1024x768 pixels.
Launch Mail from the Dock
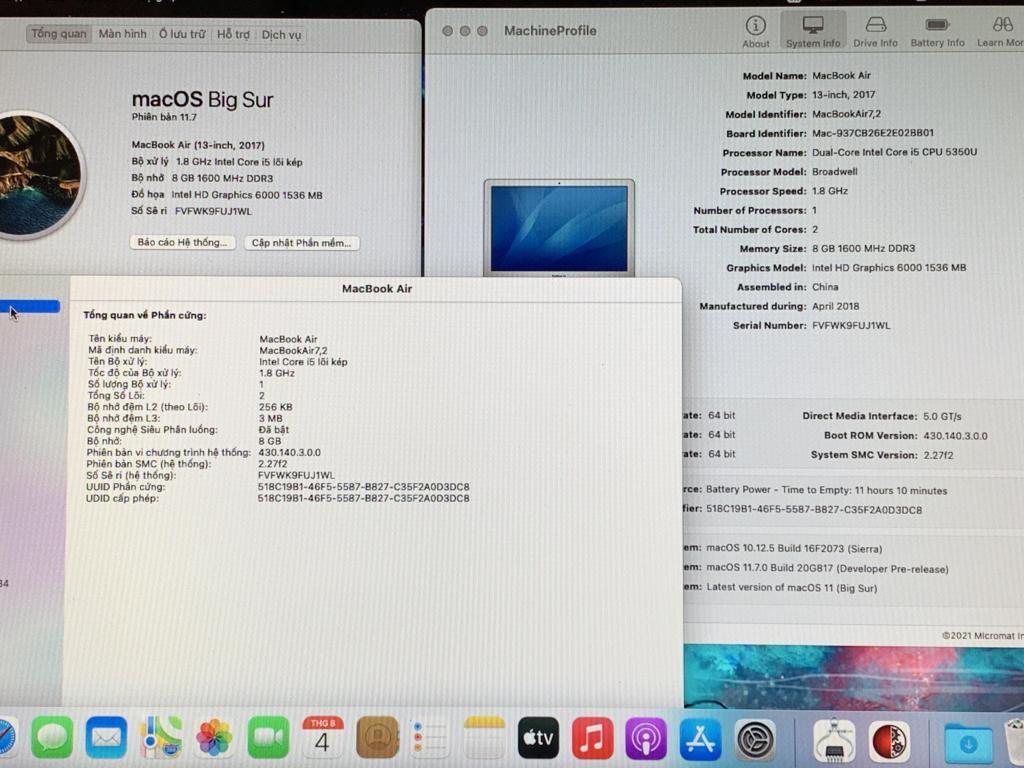coord(106,738)
